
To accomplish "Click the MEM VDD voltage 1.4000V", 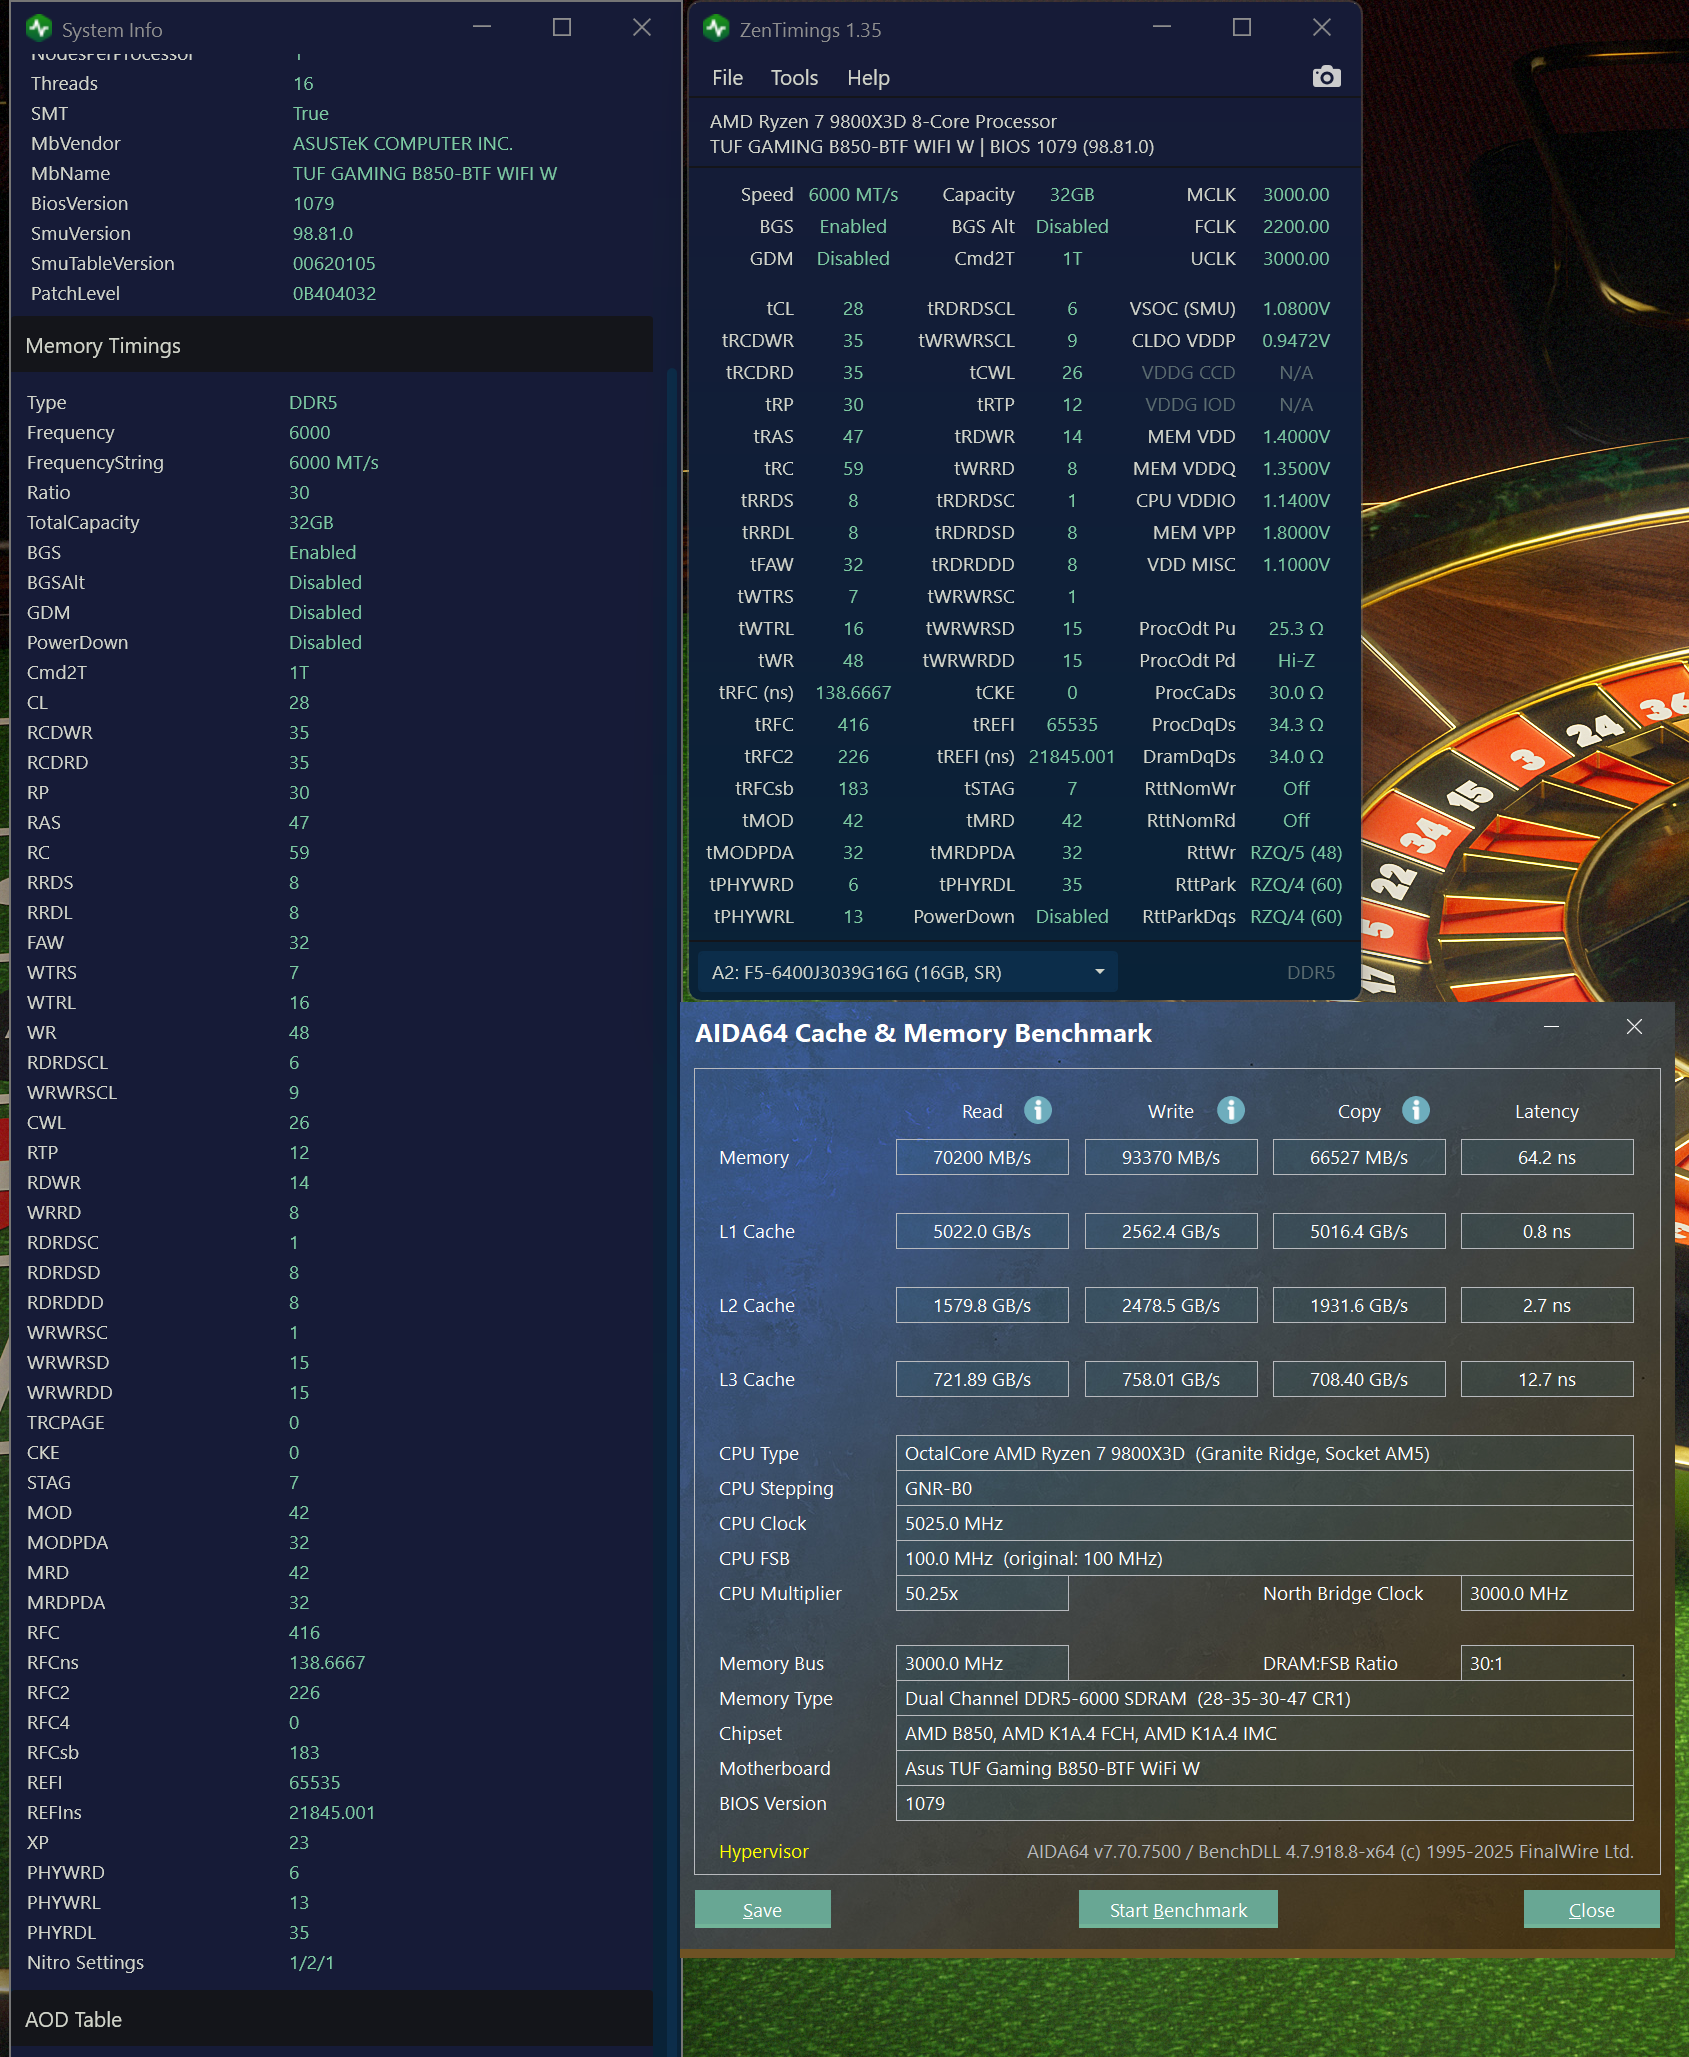I will [x=1296, y=436].
